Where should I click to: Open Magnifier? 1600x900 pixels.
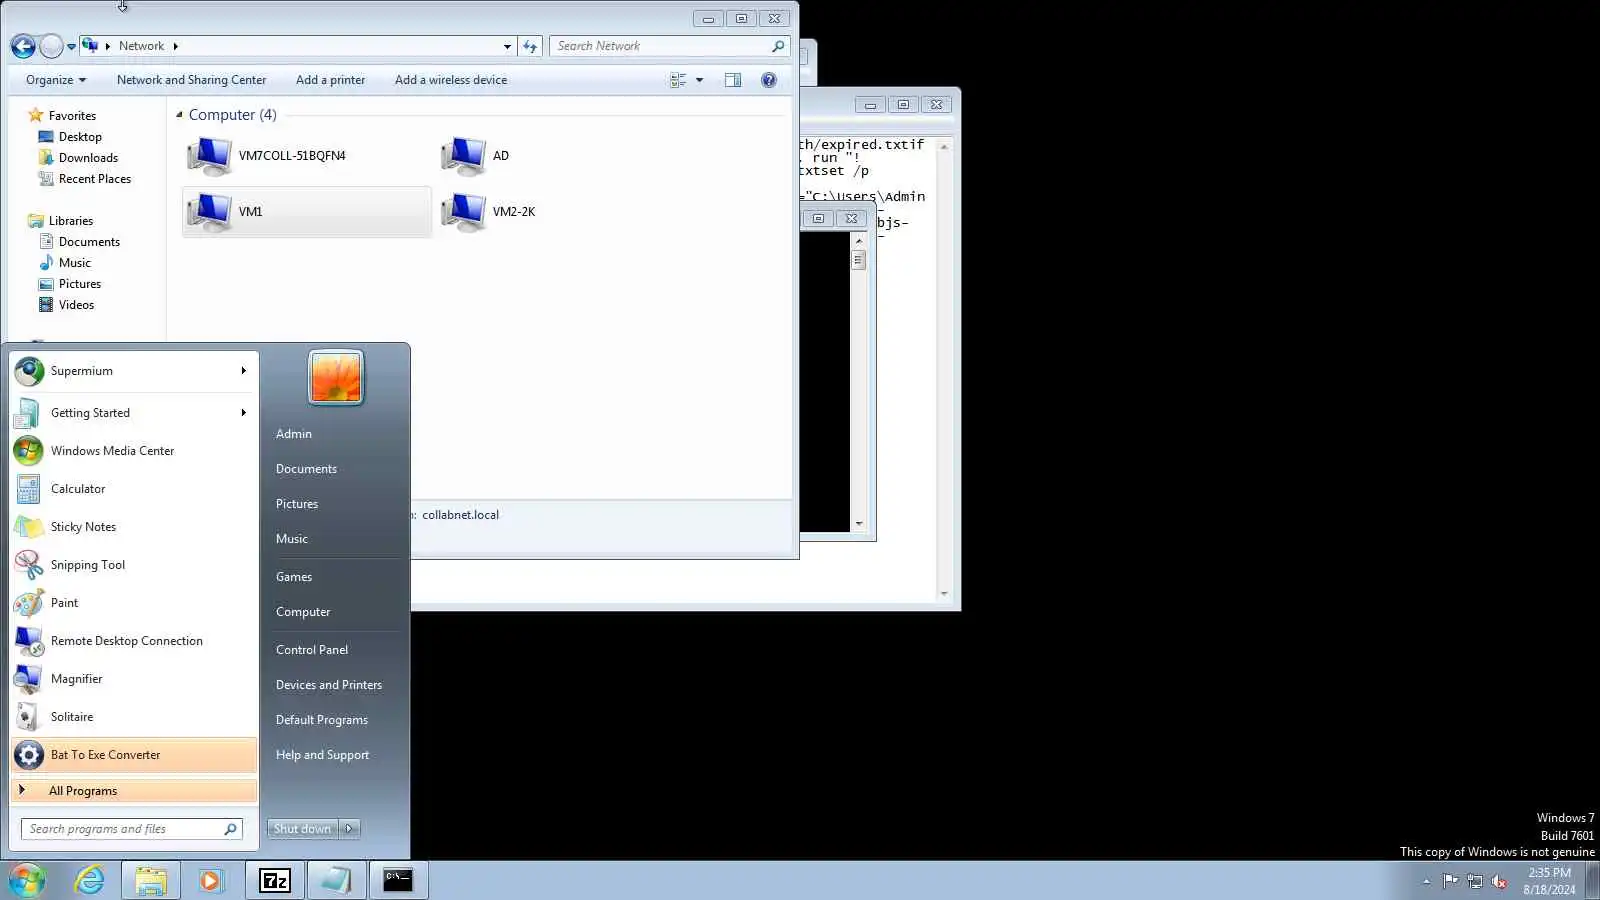point(133,679)
